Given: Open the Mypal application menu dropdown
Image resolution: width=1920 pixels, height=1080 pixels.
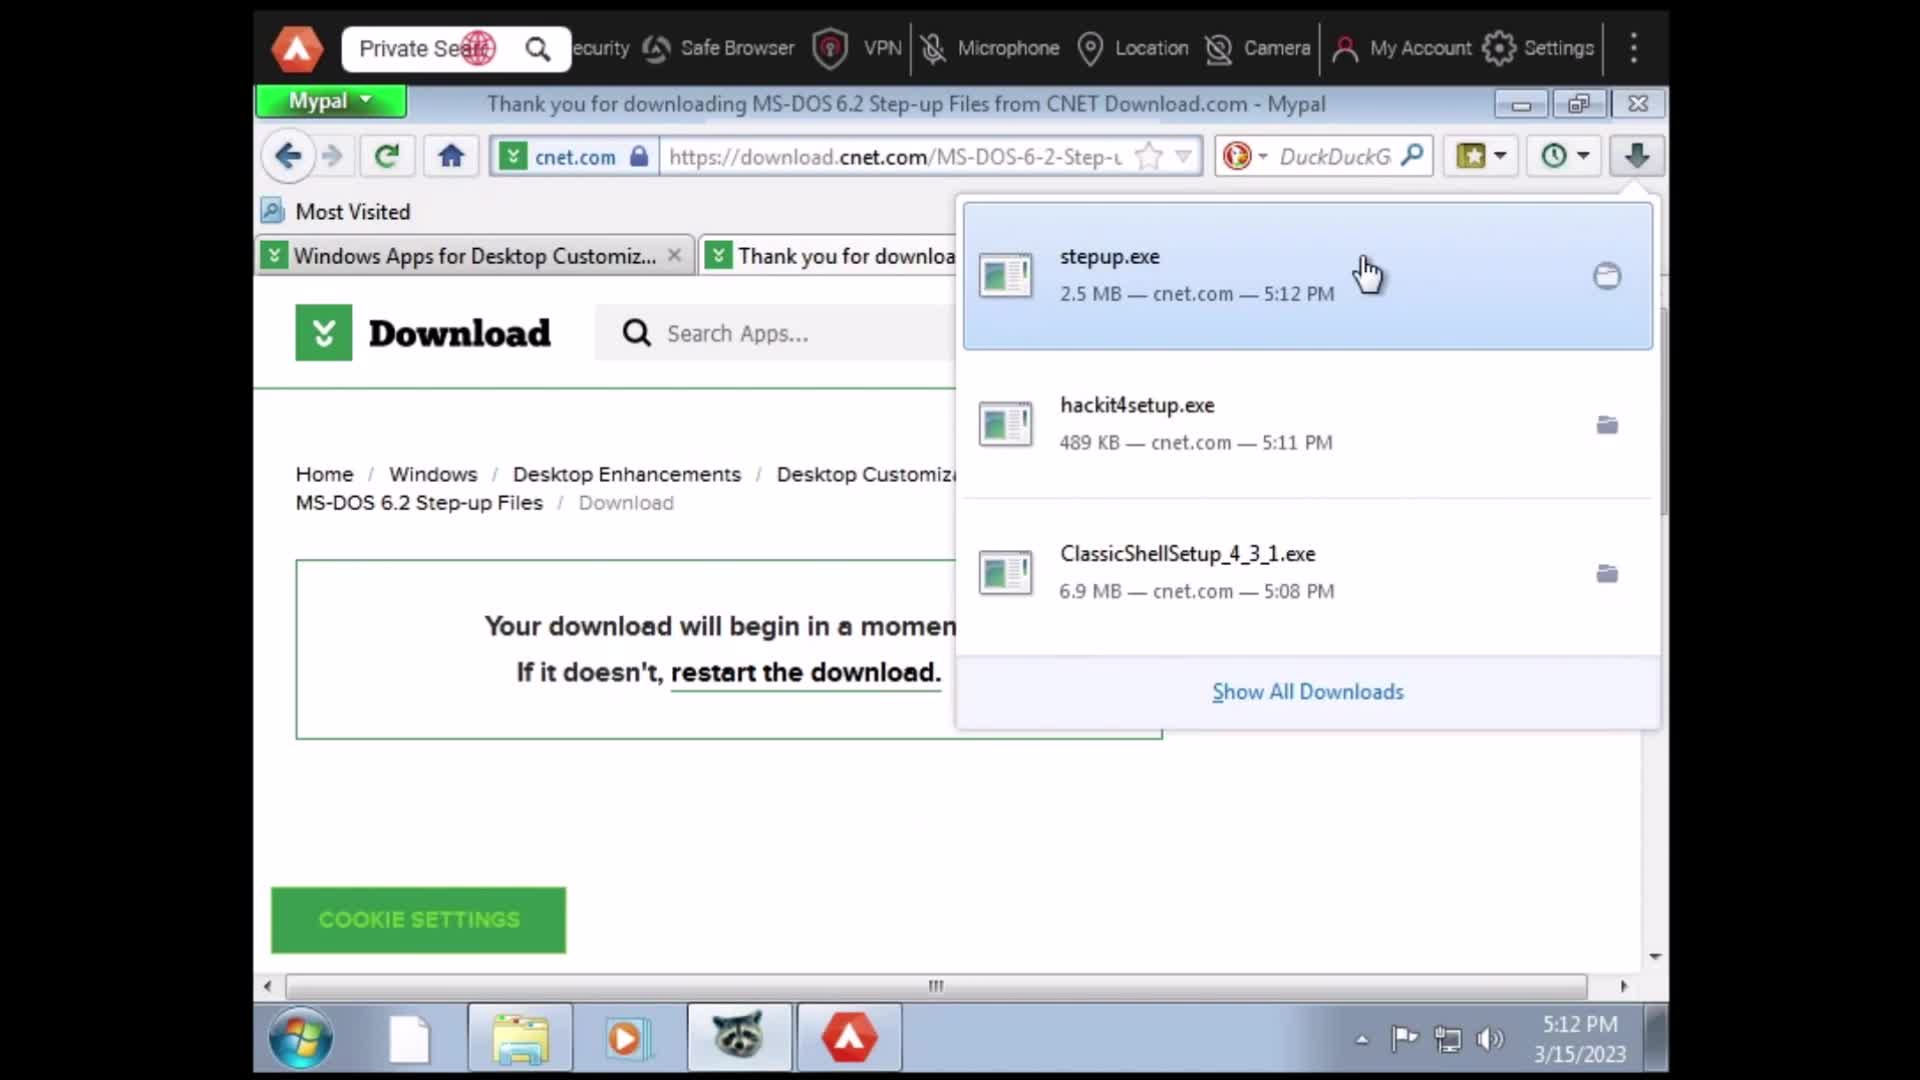Looking at the screenshot, I should 331,101.
